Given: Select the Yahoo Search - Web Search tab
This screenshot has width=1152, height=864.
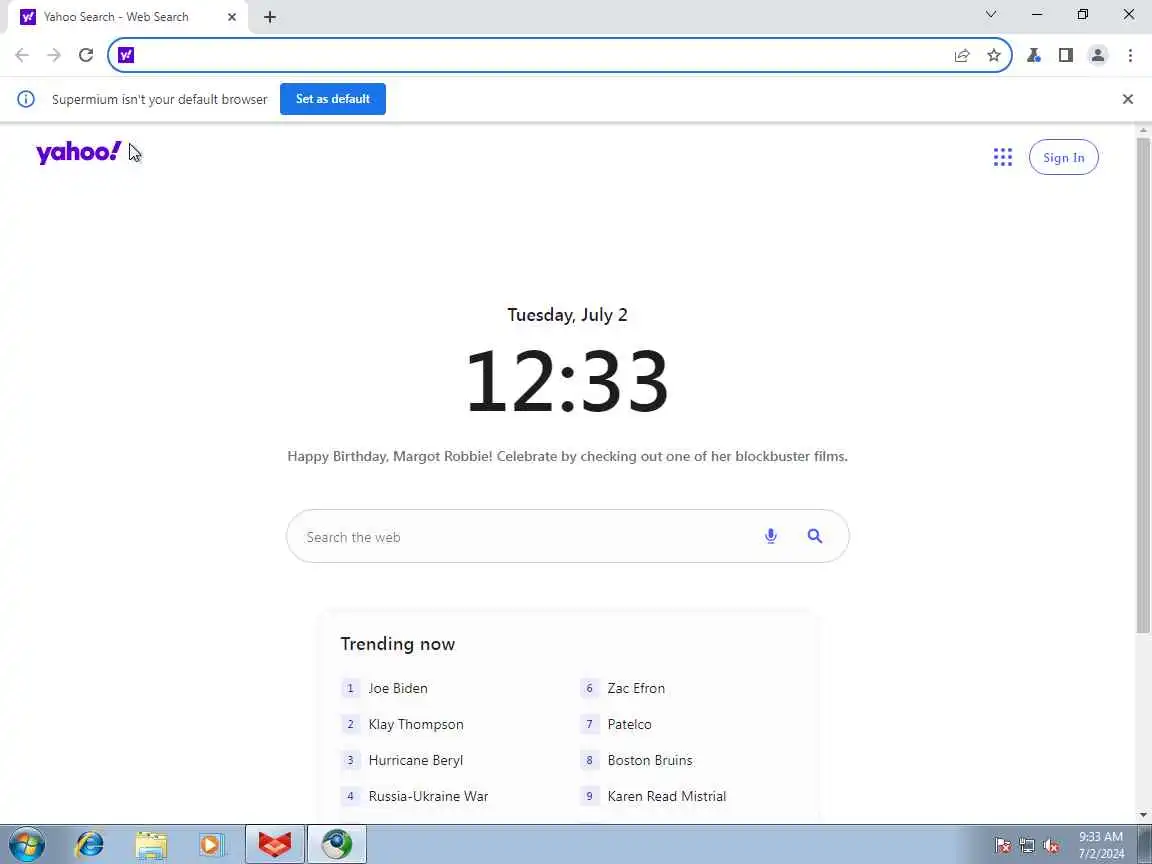Looking at the screenshot, I should [128, 17].
